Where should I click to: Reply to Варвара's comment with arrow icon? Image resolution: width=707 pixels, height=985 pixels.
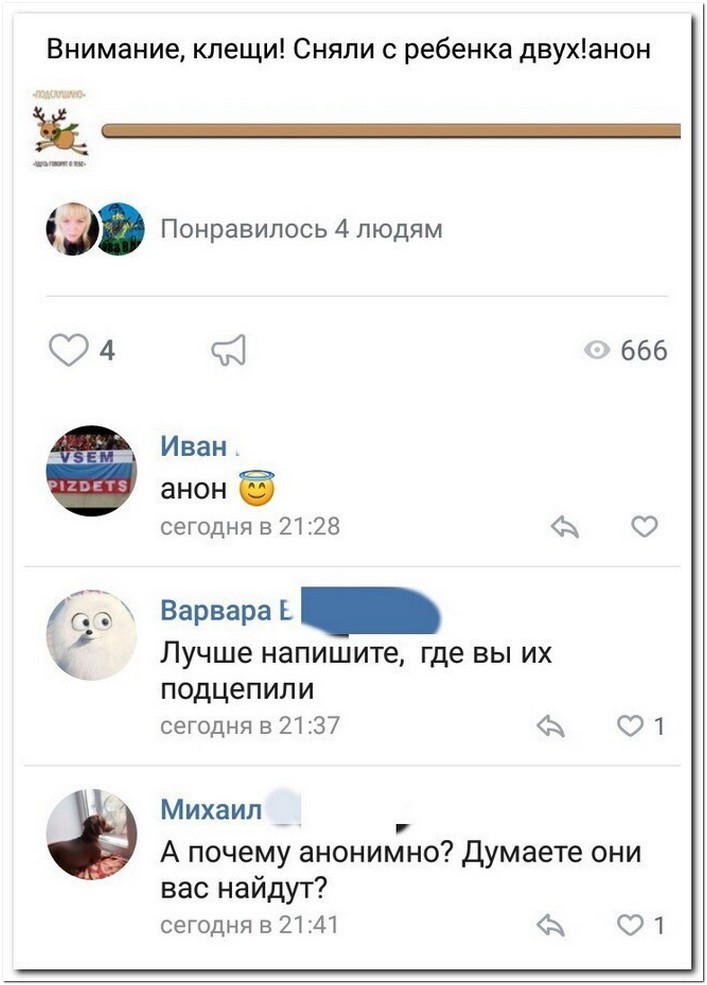click(x=551, y=726)
